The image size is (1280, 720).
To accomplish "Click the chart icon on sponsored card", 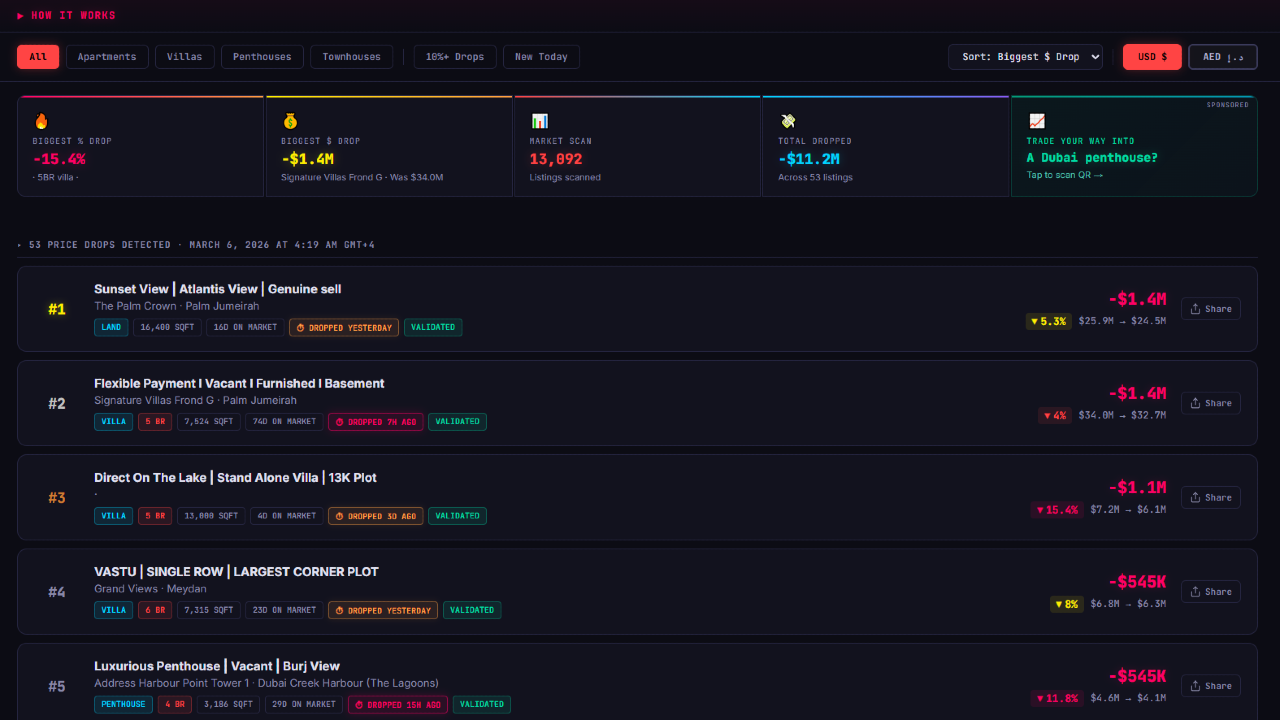I will click(x=1036, y=121).
